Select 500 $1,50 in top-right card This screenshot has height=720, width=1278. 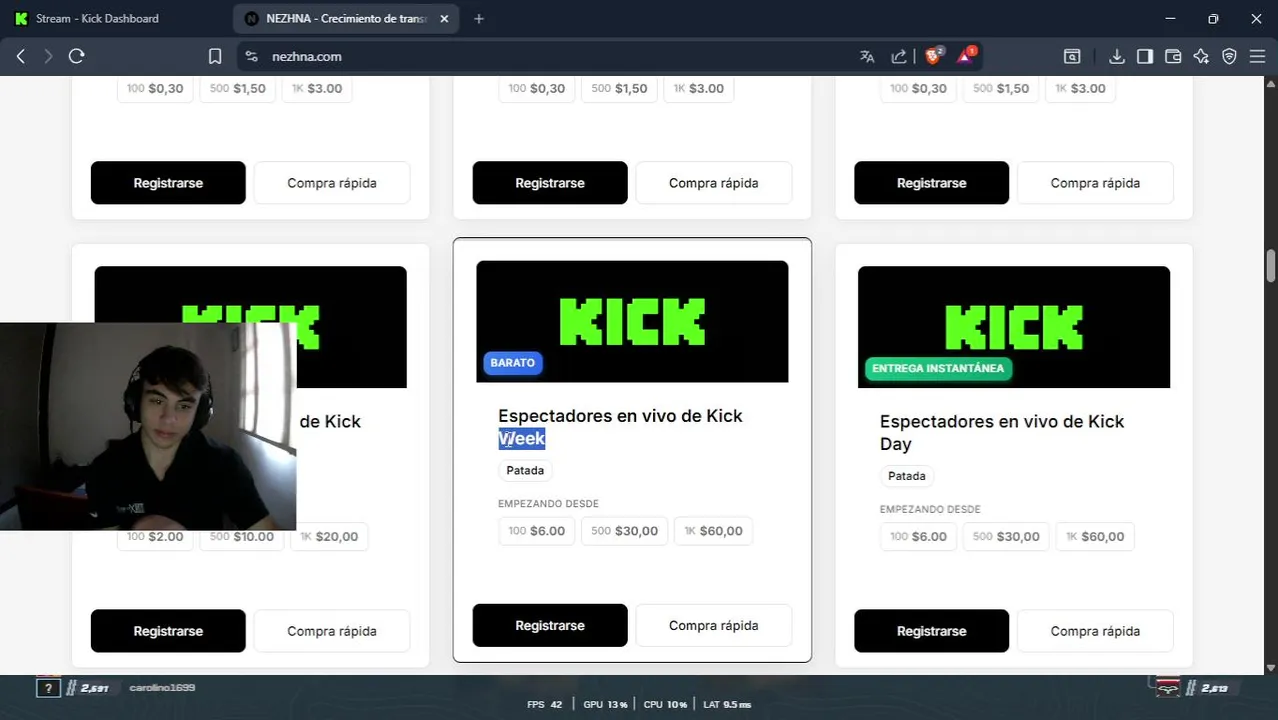(x=1001, y=88)
